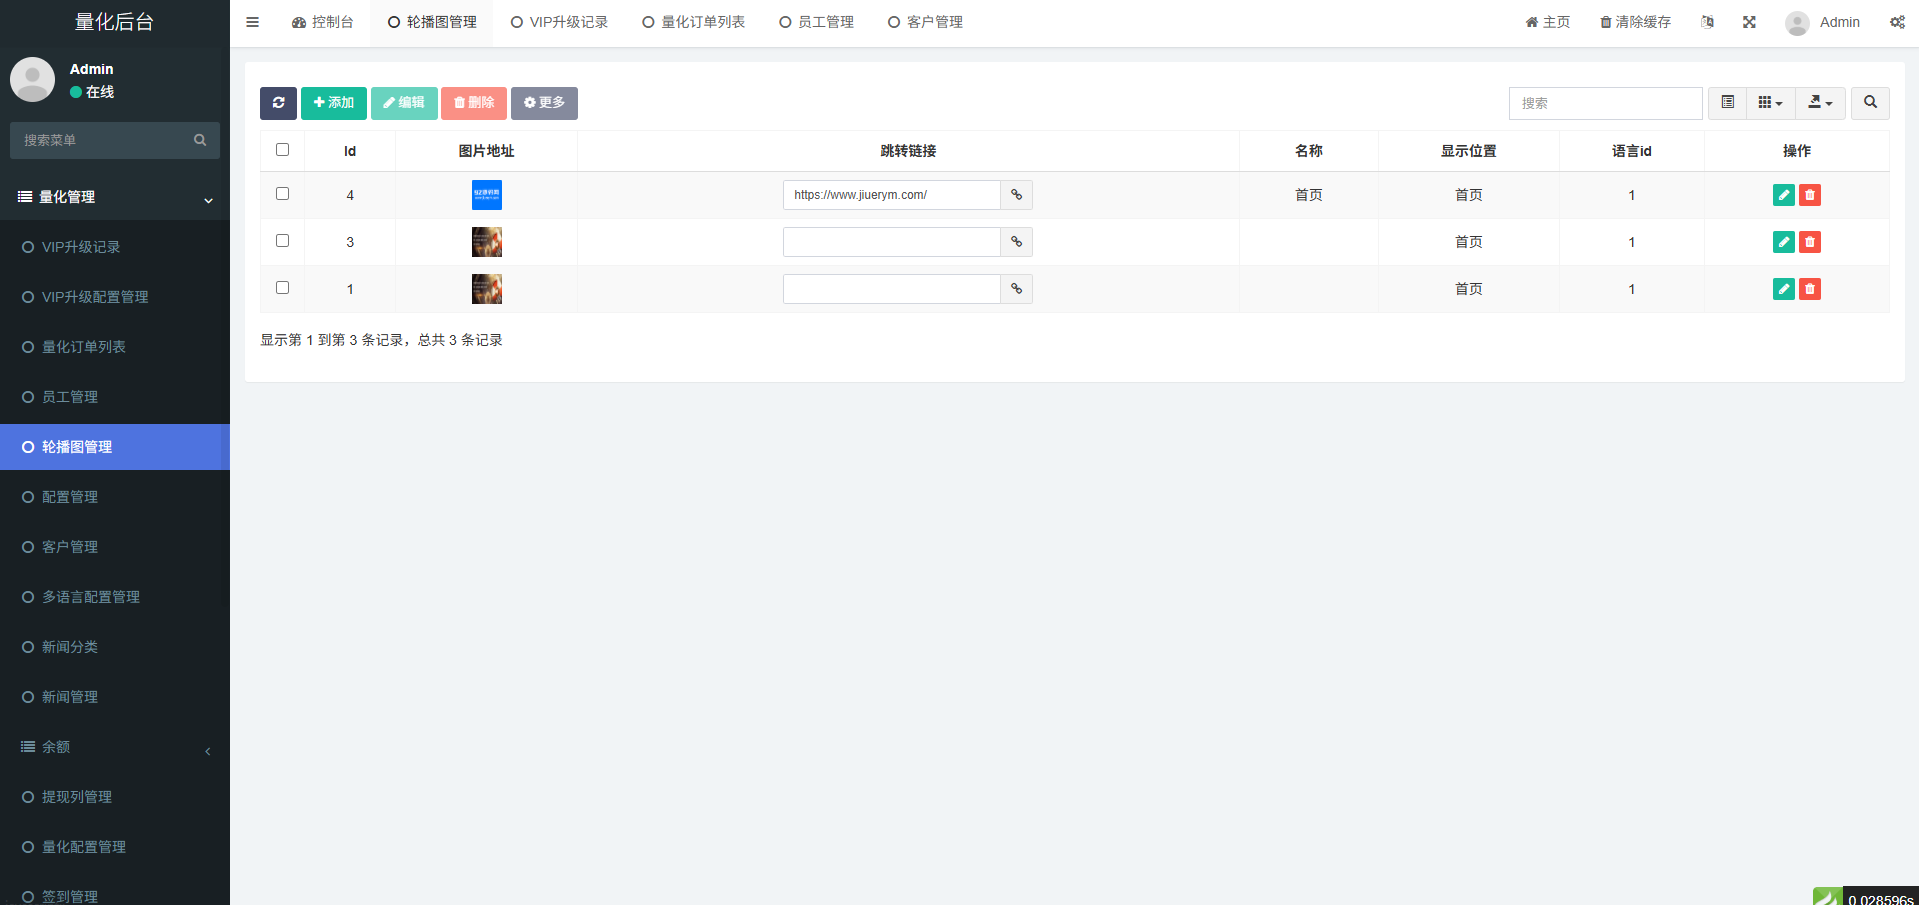Enter fullscreen mode via expand icon
The image size is (1919, 905).
click(x=1749, y=22)
